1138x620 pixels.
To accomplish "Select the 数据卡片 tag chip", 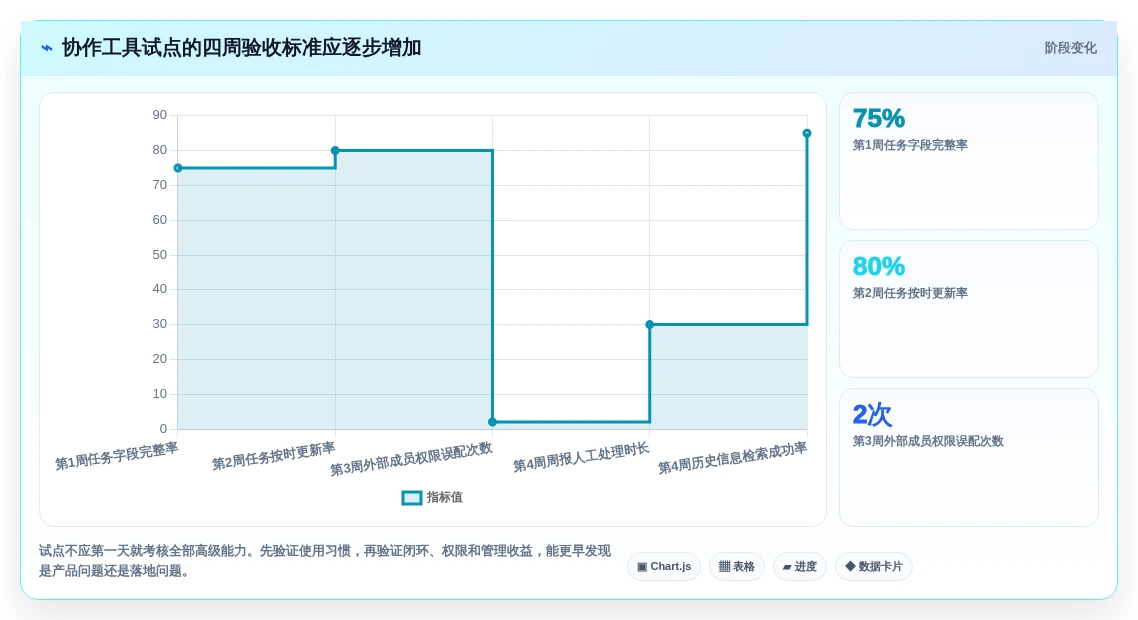I will point(873,566).
